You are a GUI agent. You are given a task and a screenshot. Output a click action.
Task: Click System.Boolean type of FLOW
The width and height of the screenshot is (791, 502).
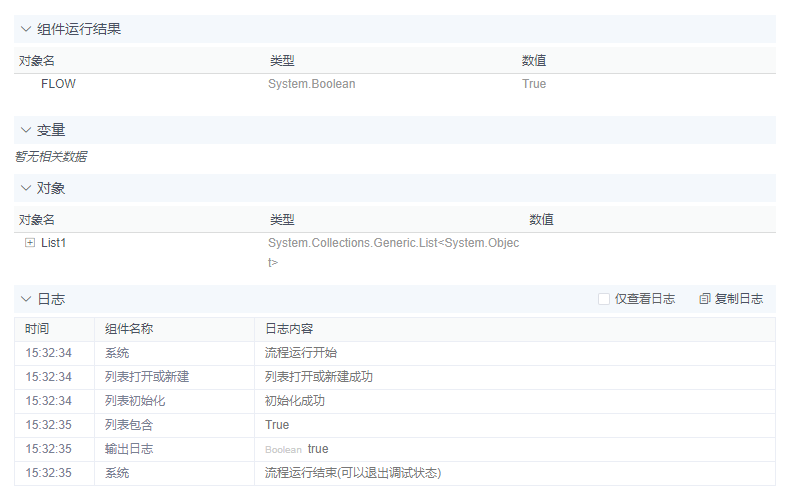click(312, 84)
